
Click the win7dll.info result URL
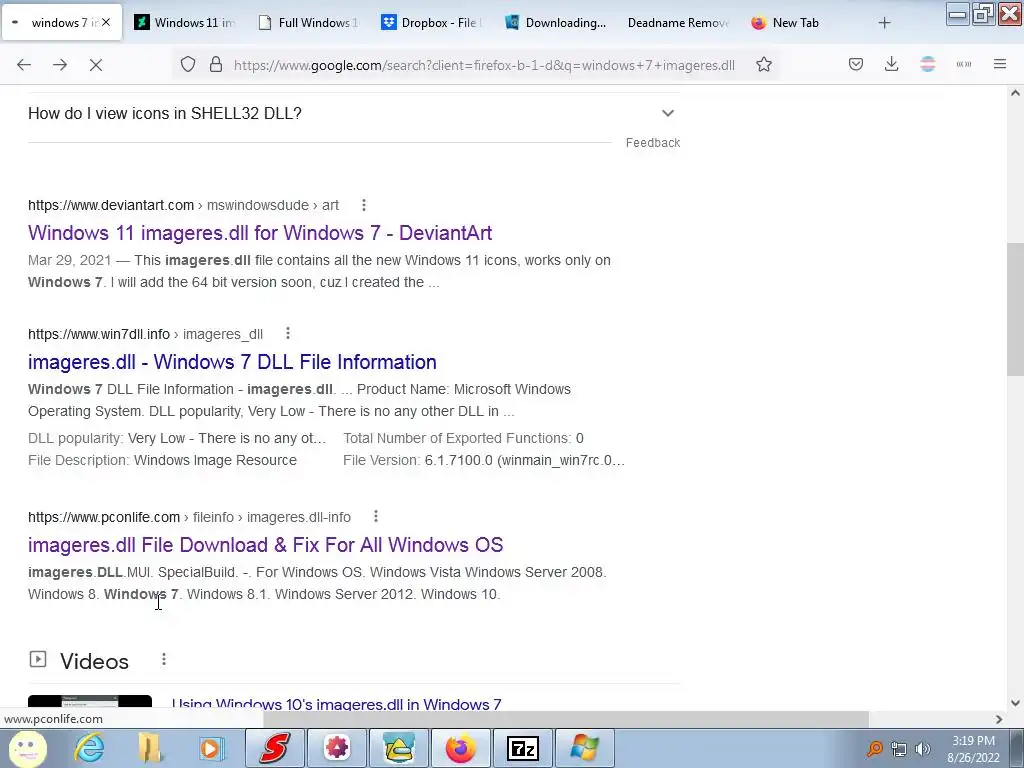(145, 334)
